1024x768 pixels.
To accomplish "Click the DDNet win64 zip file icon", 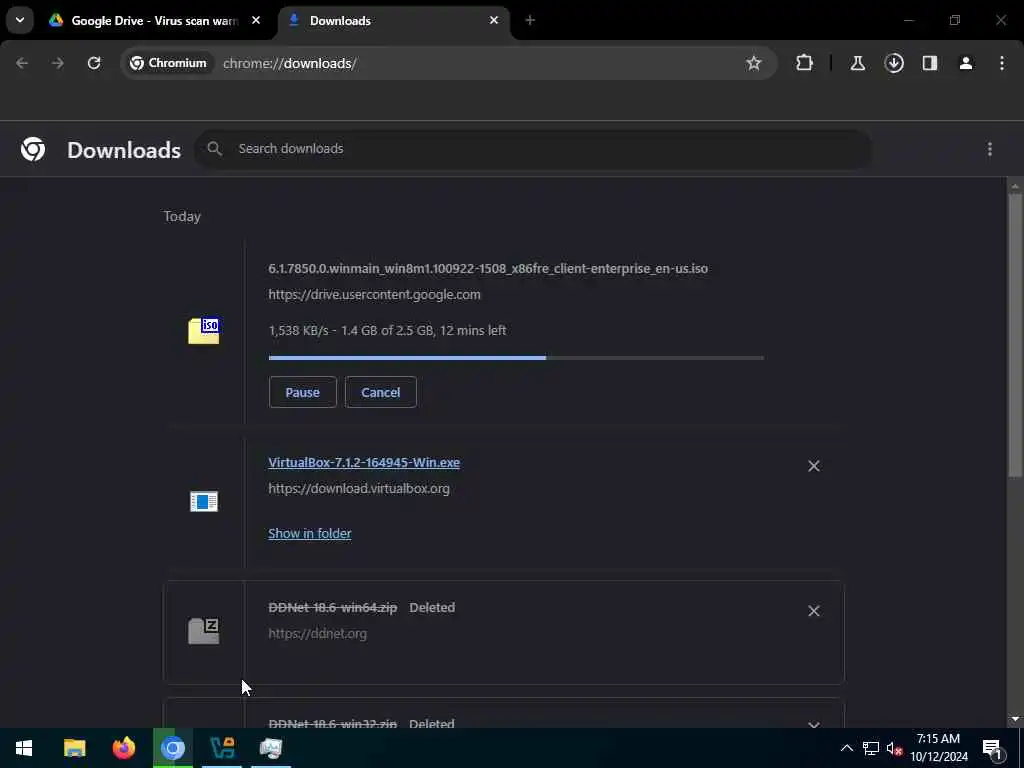I will pos(204,631).
